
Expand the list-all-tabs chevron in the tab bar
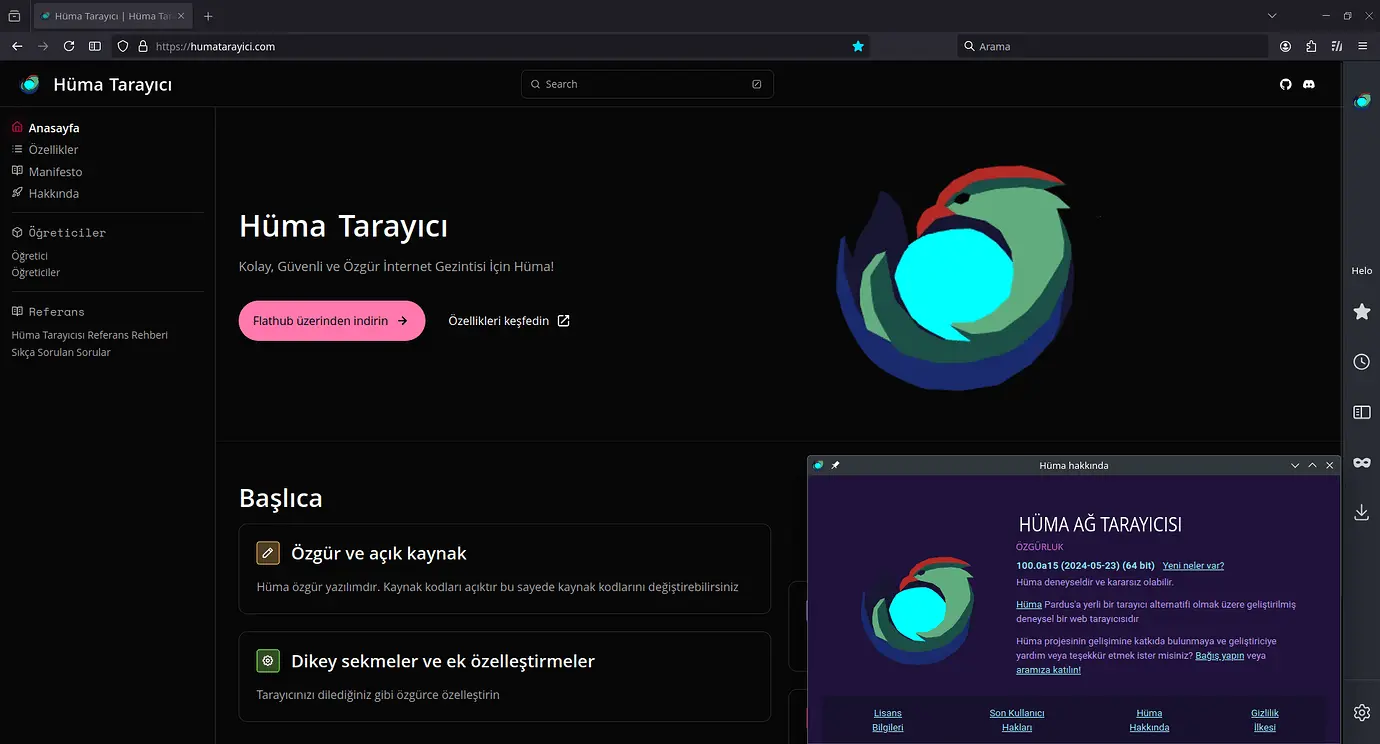pos(1272,16)
